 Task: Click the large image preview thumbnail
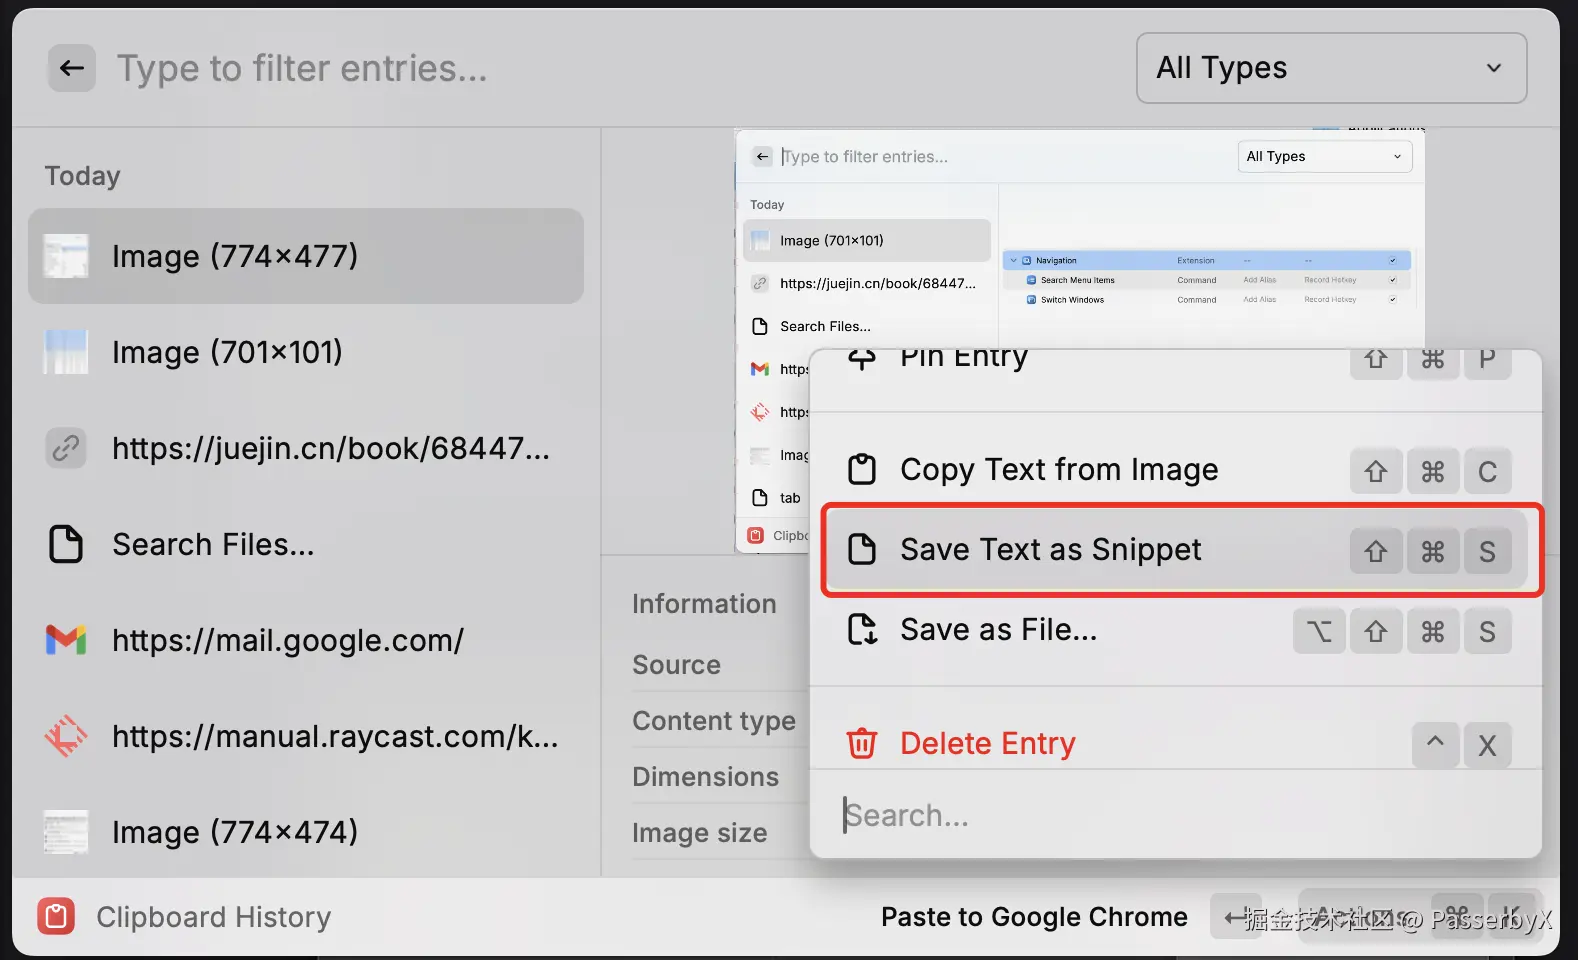pos(1080,340)
